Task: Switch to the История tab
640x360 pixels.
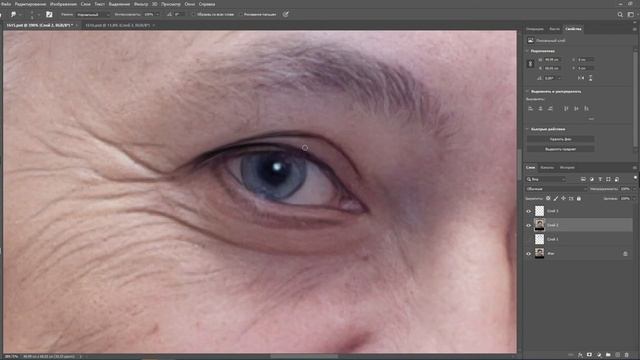Action: [567, 167]
